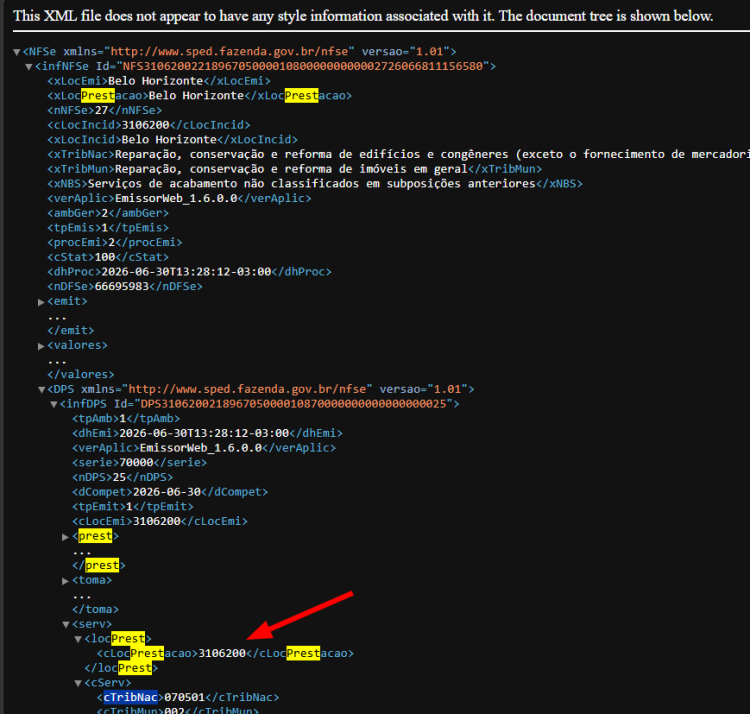Viewport: 750px width, 714px height.
Task: Collapse the infDPS node
Action: coord(54,405)
